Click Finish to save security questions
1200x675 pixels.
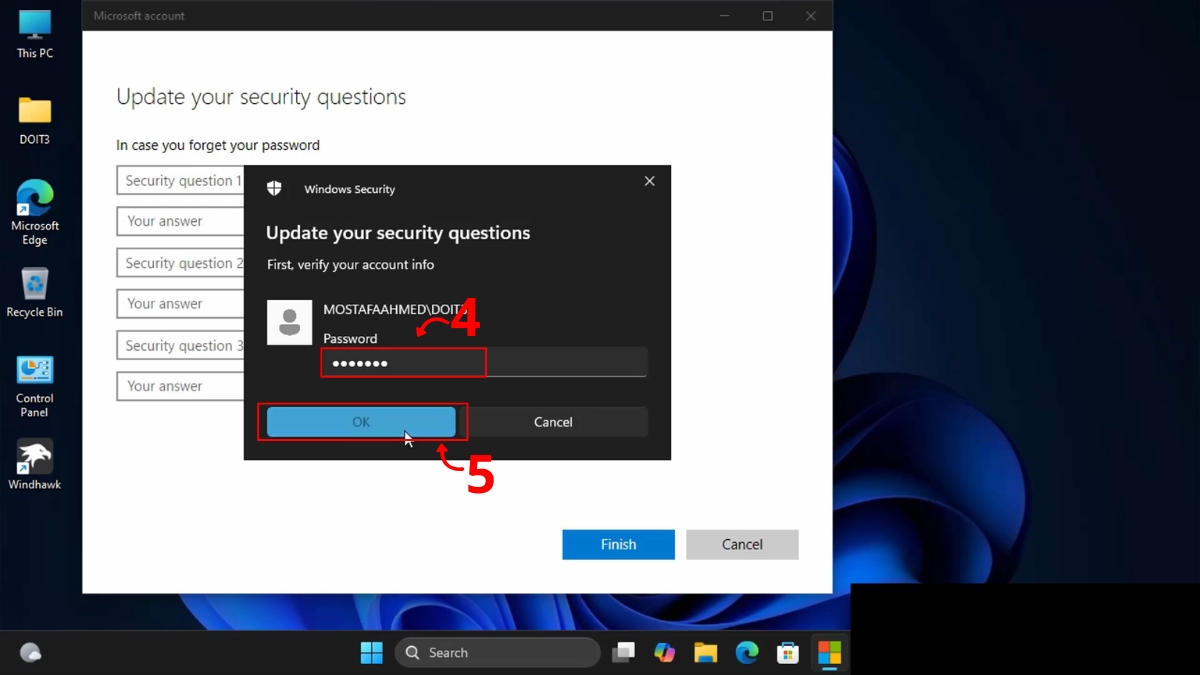pos(618,544)
